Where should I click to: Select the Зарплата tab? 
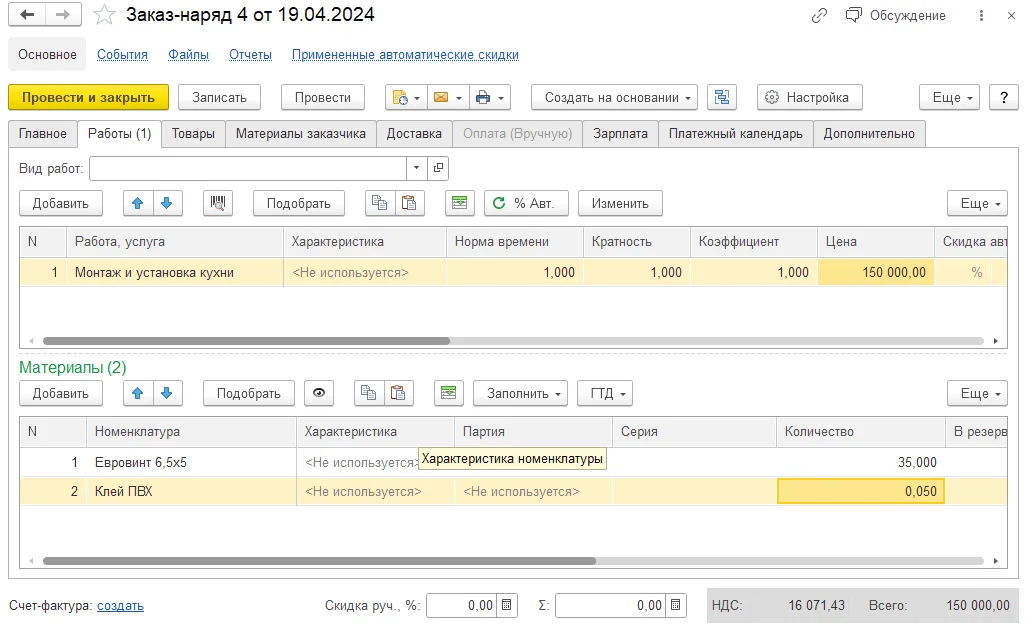[620, 134]
